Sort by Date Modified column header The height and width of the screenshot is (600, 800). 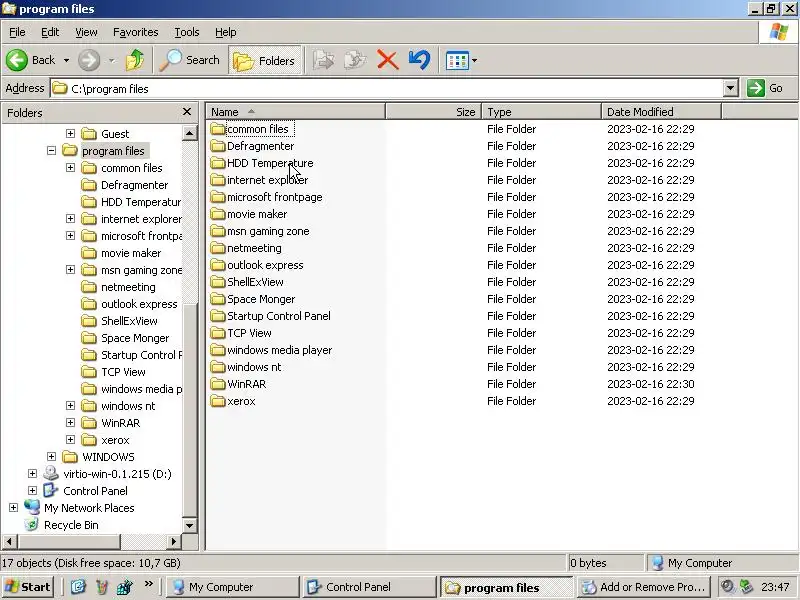point(661,112)
